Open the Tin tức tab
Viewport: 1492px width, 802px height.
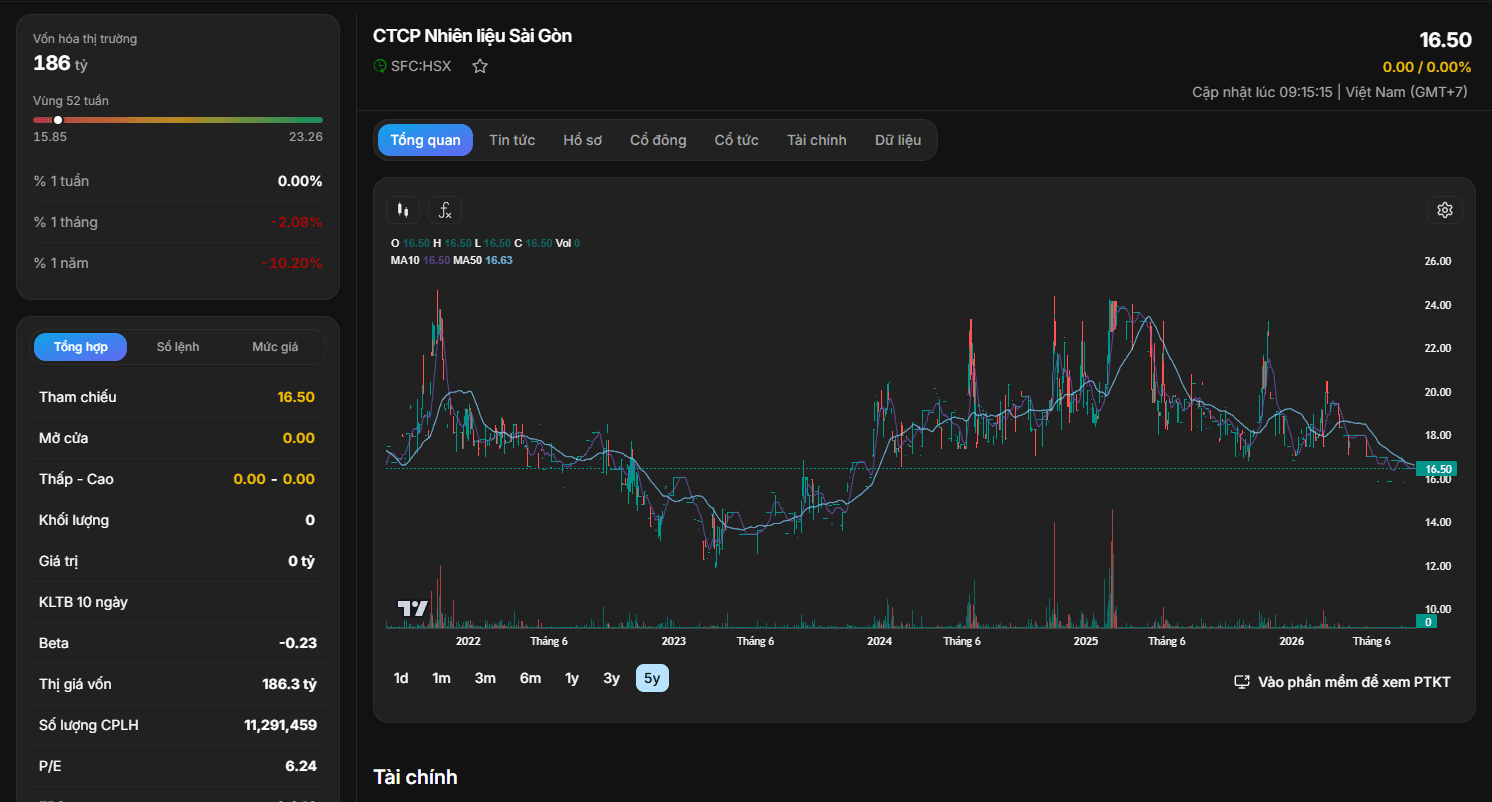(x=512, y=140)
